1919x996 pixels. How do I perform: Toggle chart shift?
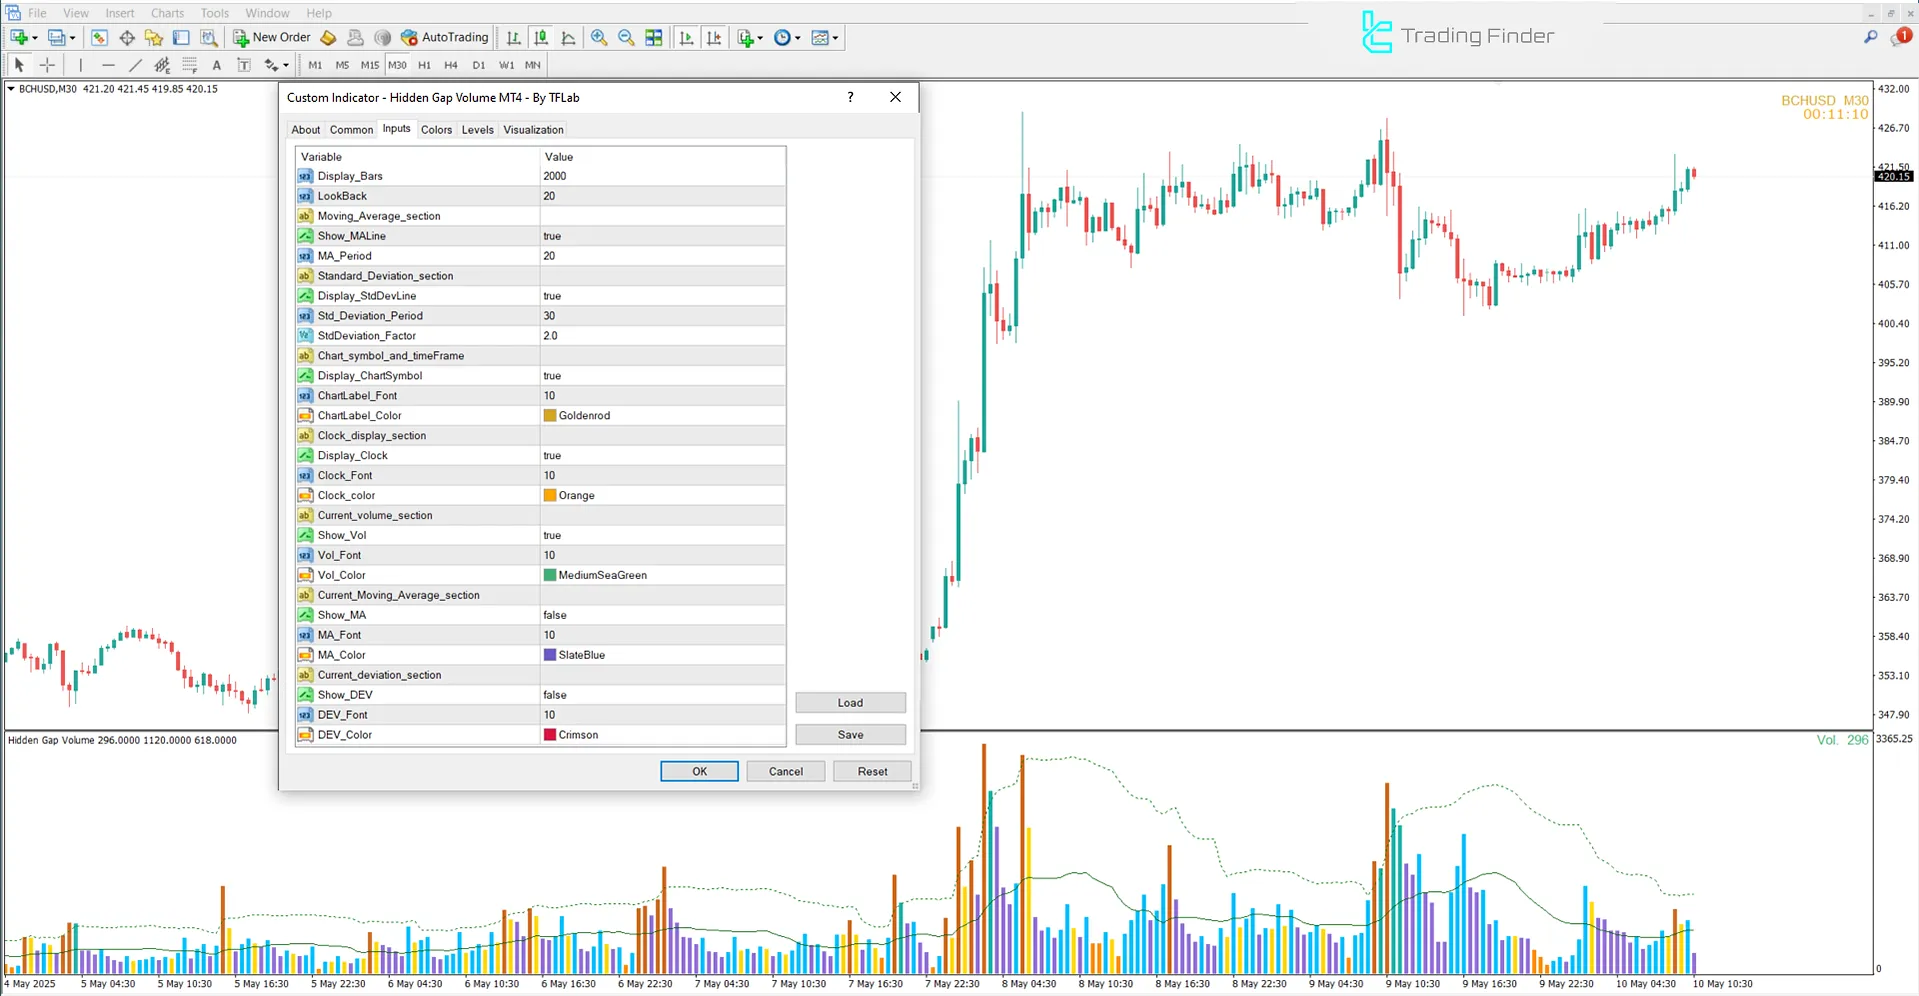[714, 37]
